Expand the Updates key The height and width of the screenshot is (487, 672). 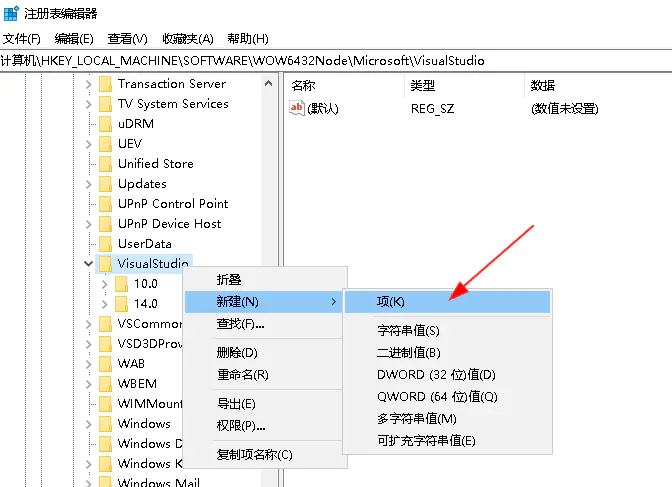(x=89, y=184)
